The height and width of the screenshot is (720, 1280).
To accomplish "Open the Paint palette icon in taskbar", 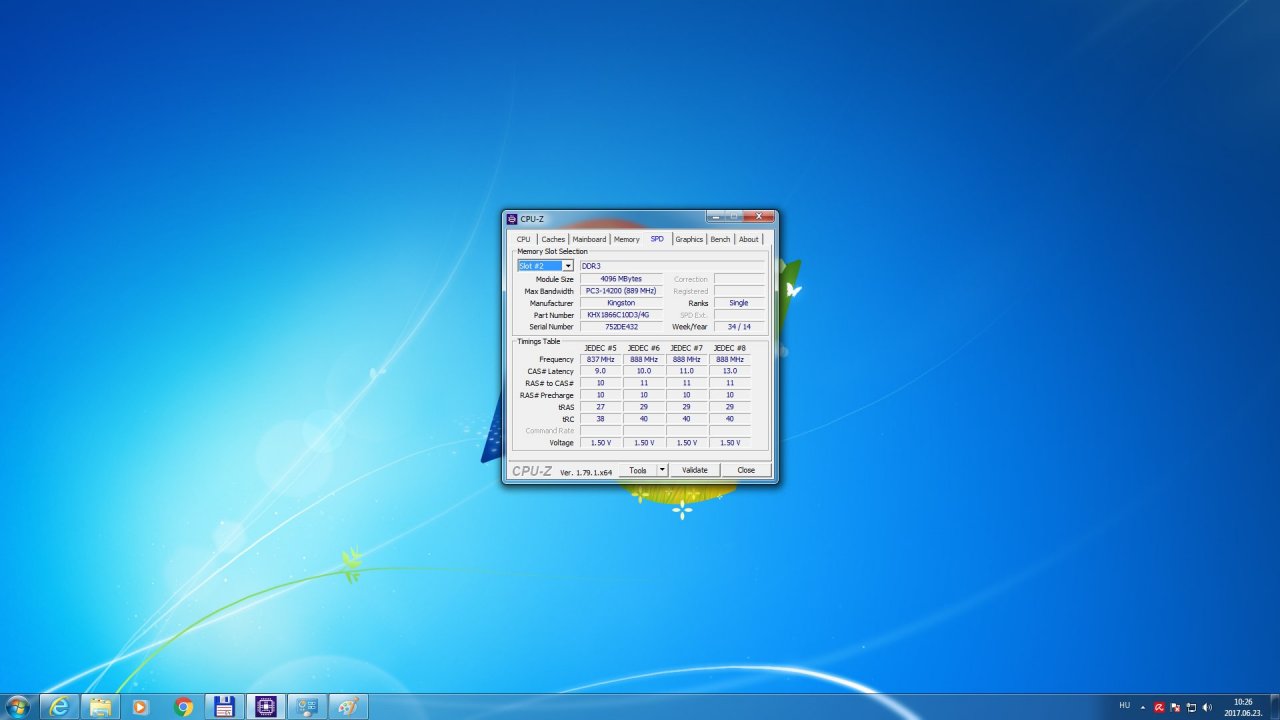I will pos(348,707).
